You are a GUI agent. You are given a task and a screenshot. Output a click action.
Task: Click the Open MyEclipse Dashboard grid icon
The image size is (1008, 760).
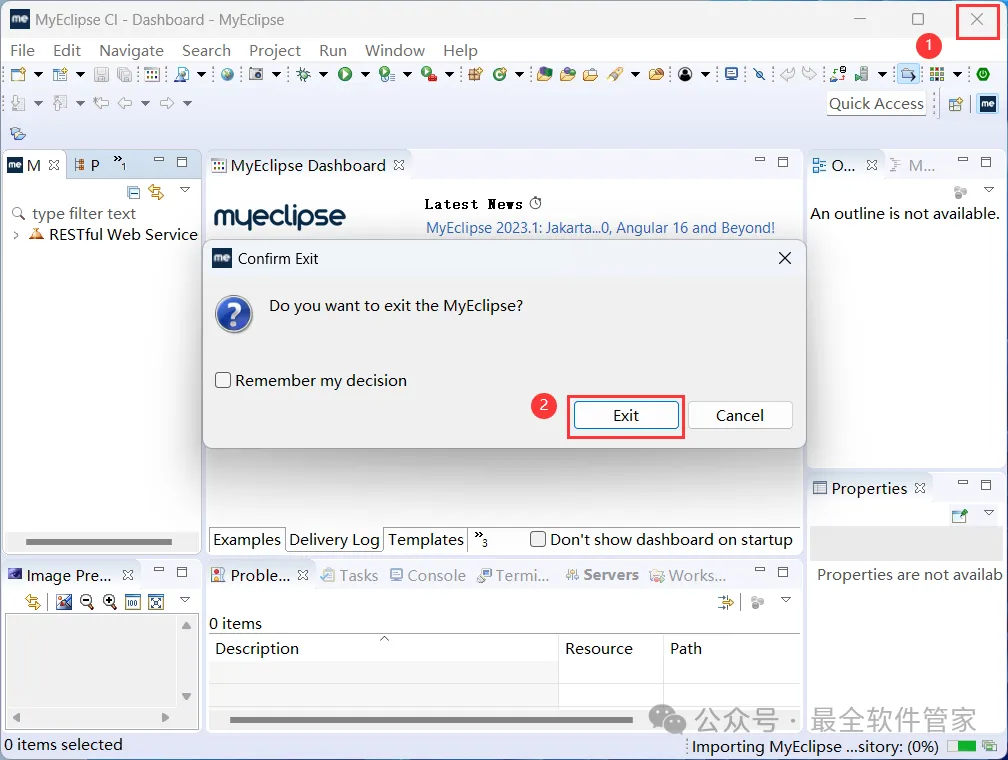152,75
